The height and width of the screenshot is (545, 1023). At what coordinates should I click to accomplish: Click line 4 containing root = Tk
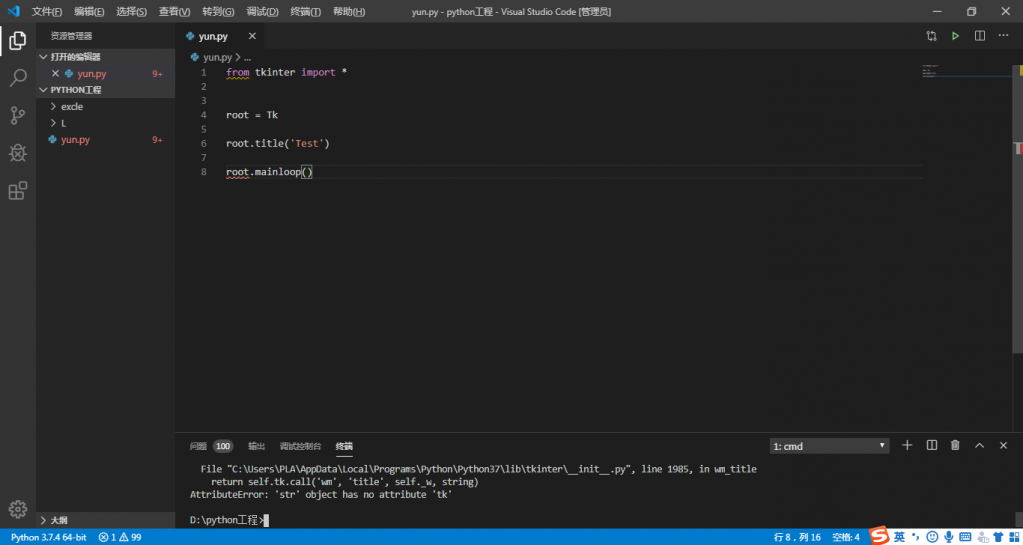(252, 115)
